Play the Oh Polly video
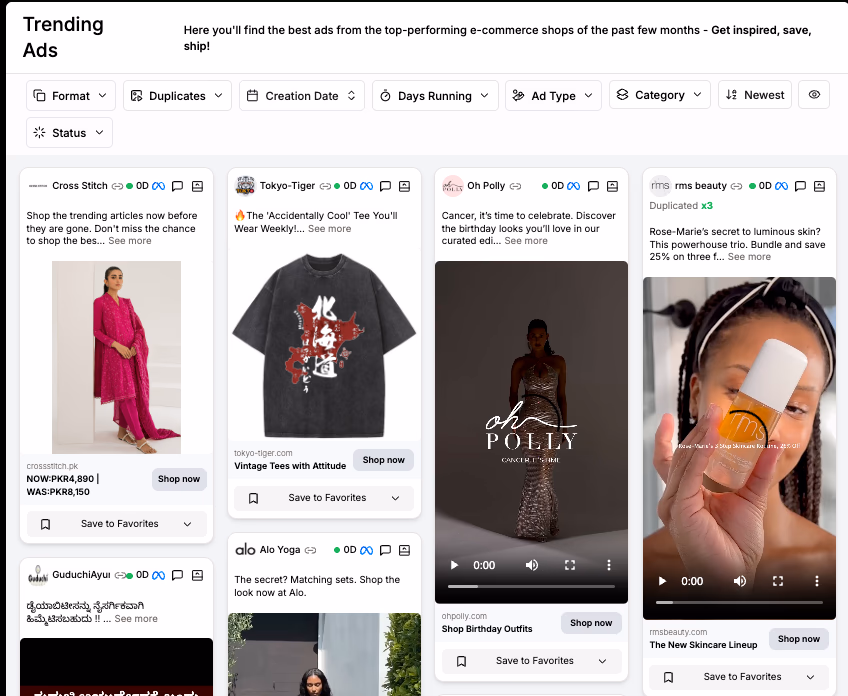 pos(454,565)
